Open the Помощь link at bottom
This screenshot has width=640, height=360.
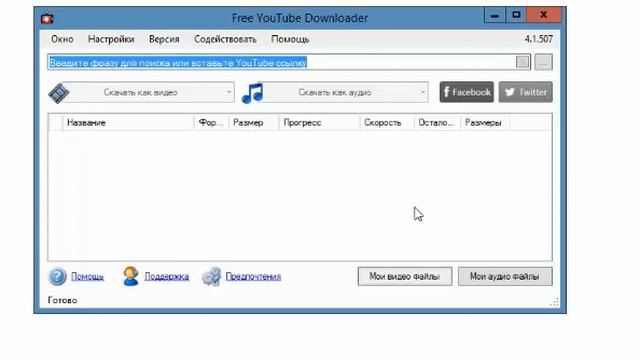87,277
